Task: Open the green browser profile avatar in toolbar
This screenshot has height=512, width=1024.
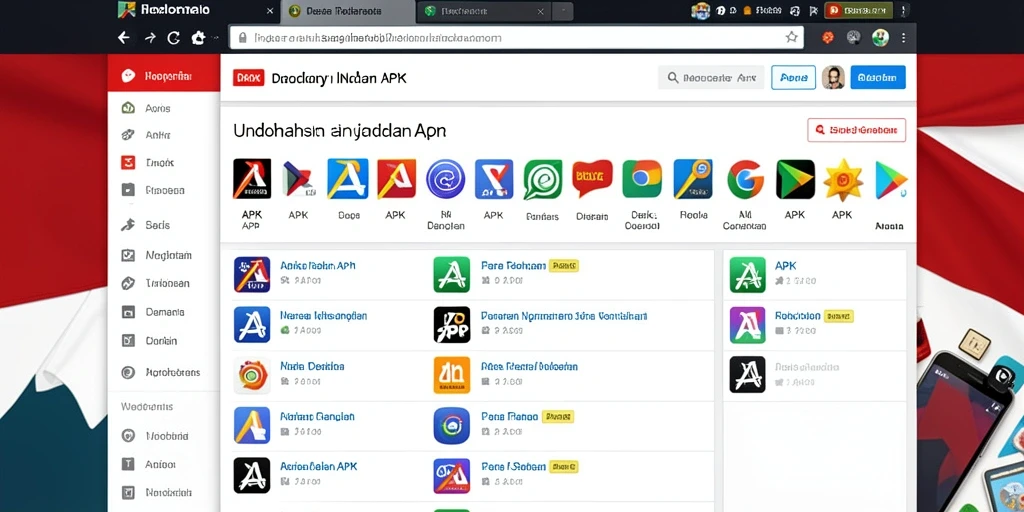Action: coord(880,38)
